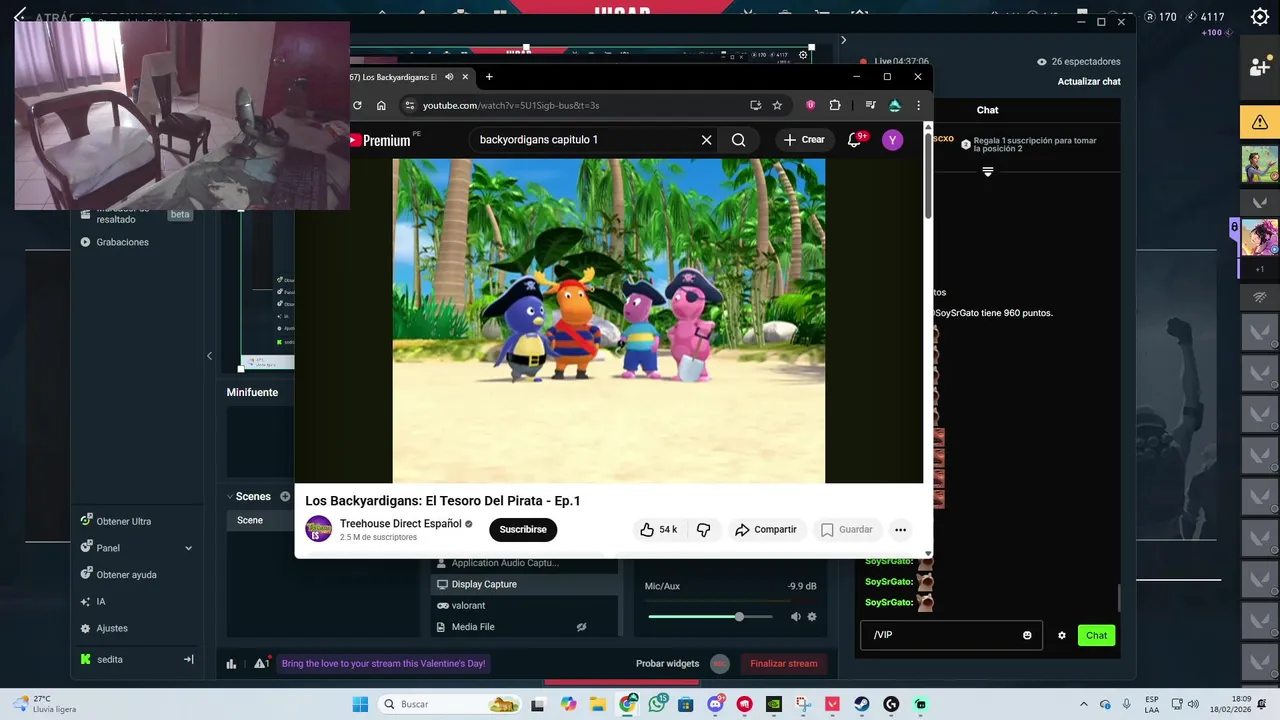Screen dimensions: 1280x720
Task: Toggle visibility of Media File source
Action: pos(581,627)
